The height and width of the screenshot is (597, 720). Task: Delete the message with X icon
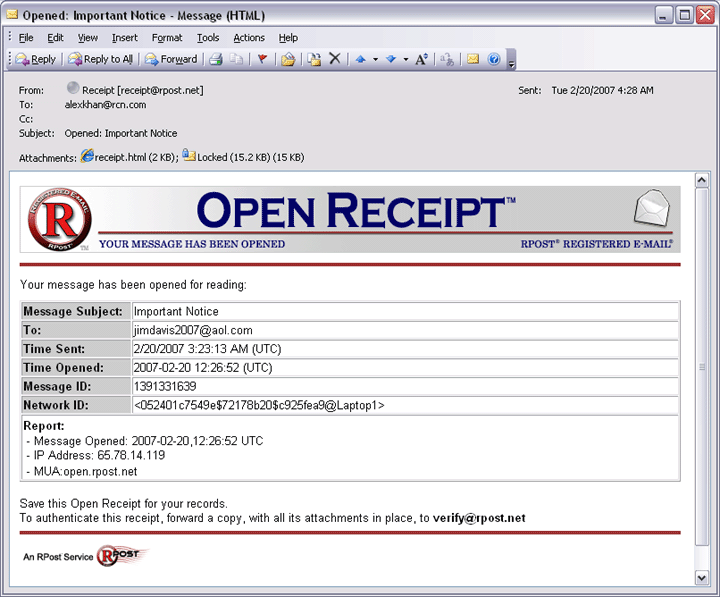(x=335, y=59)
